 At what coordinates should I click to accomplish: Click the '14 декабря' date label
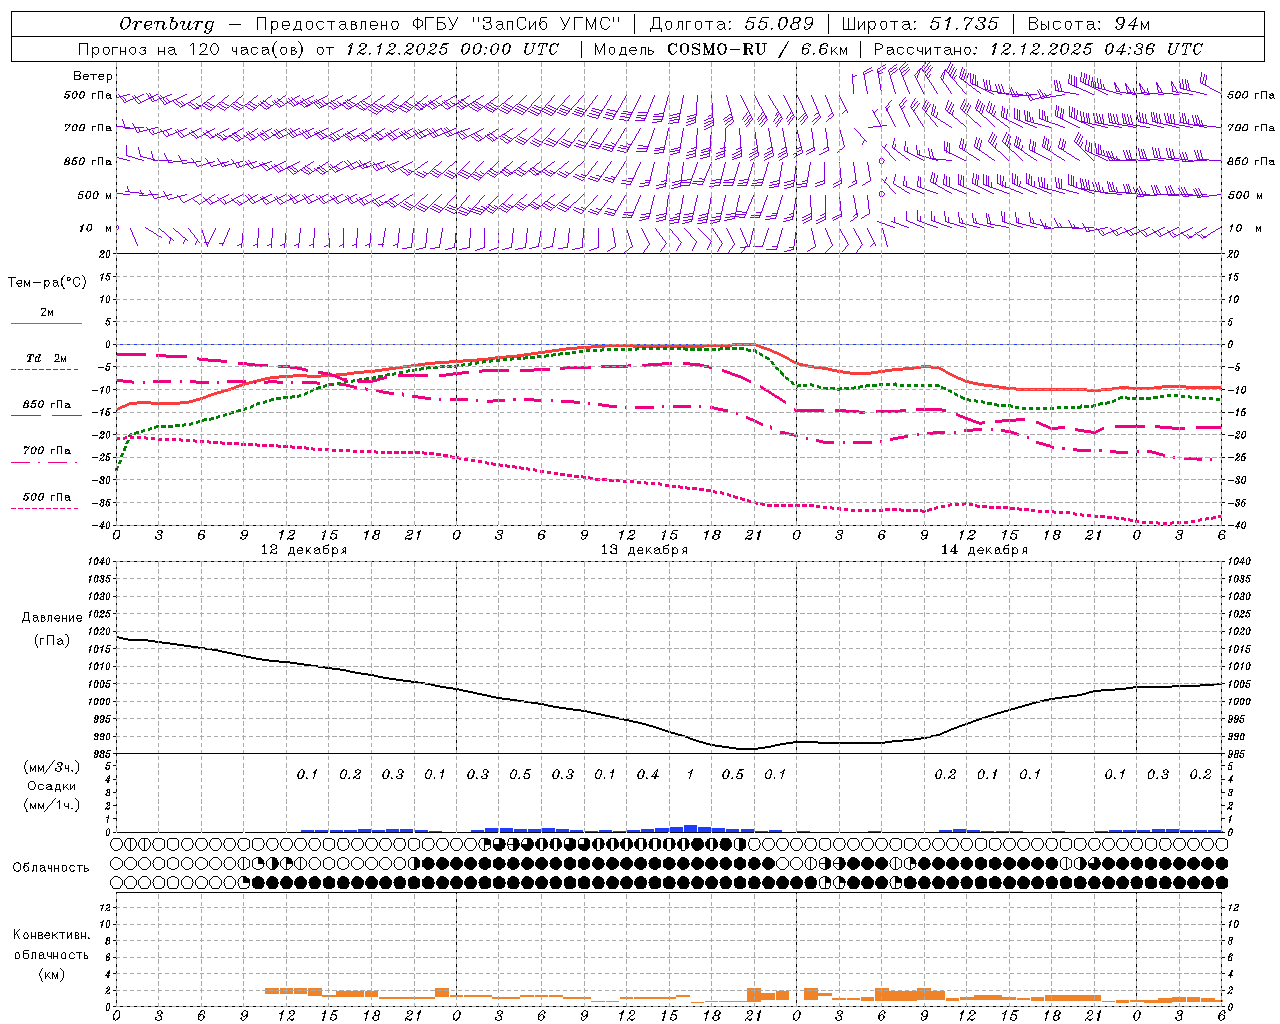[984, 550]
